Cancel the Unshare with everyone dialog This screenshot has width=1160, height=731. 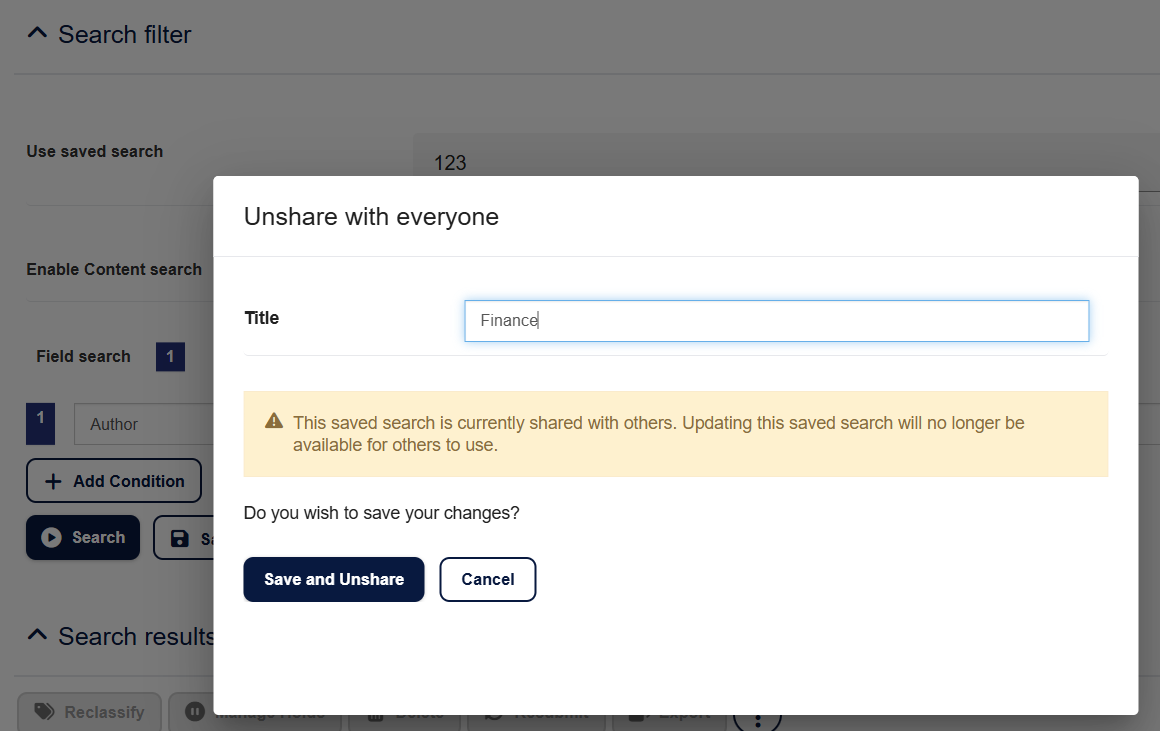(x=488, y=580)
